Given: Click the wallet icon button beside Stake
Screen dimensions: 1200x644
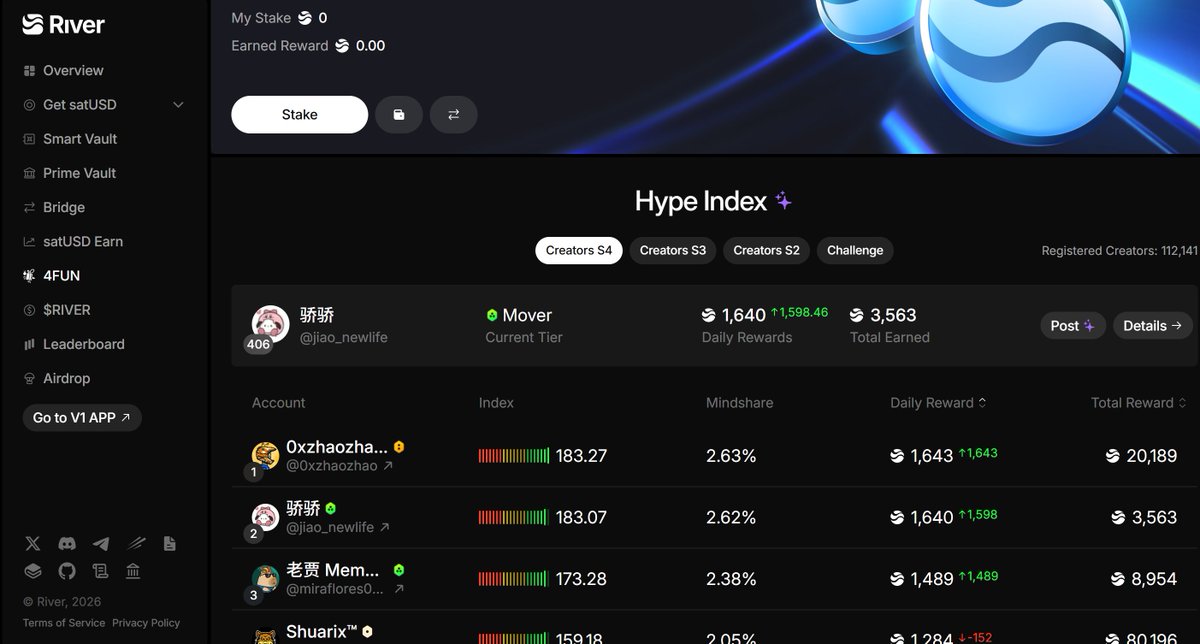Looking at the screenshot, I should click(x=399, y=115).
